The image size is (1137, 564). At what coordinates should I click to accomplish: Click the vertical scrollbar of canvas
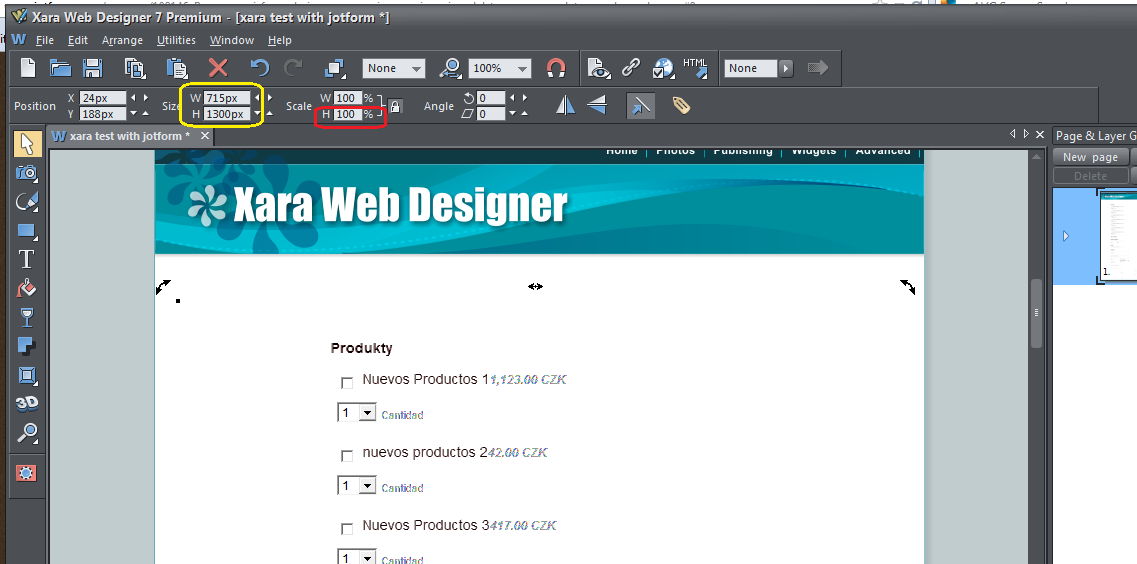point(1037,313)
